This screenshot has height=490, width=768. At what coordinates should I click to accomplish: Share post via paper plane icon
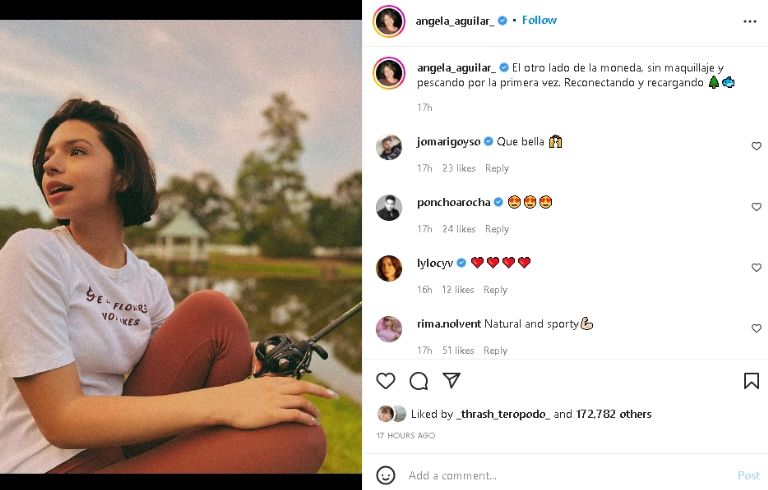[x=451, y=381]
